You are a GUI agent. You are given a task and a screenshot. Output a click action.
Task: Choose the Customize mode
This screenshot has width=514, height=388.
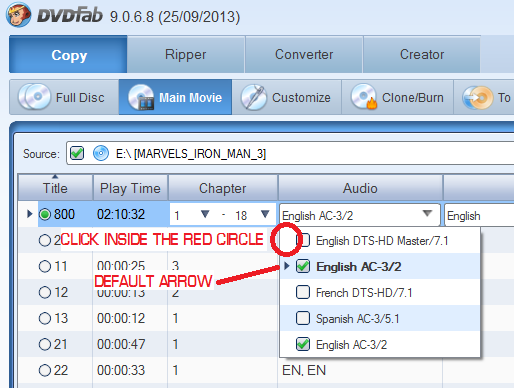click(287, 97)
